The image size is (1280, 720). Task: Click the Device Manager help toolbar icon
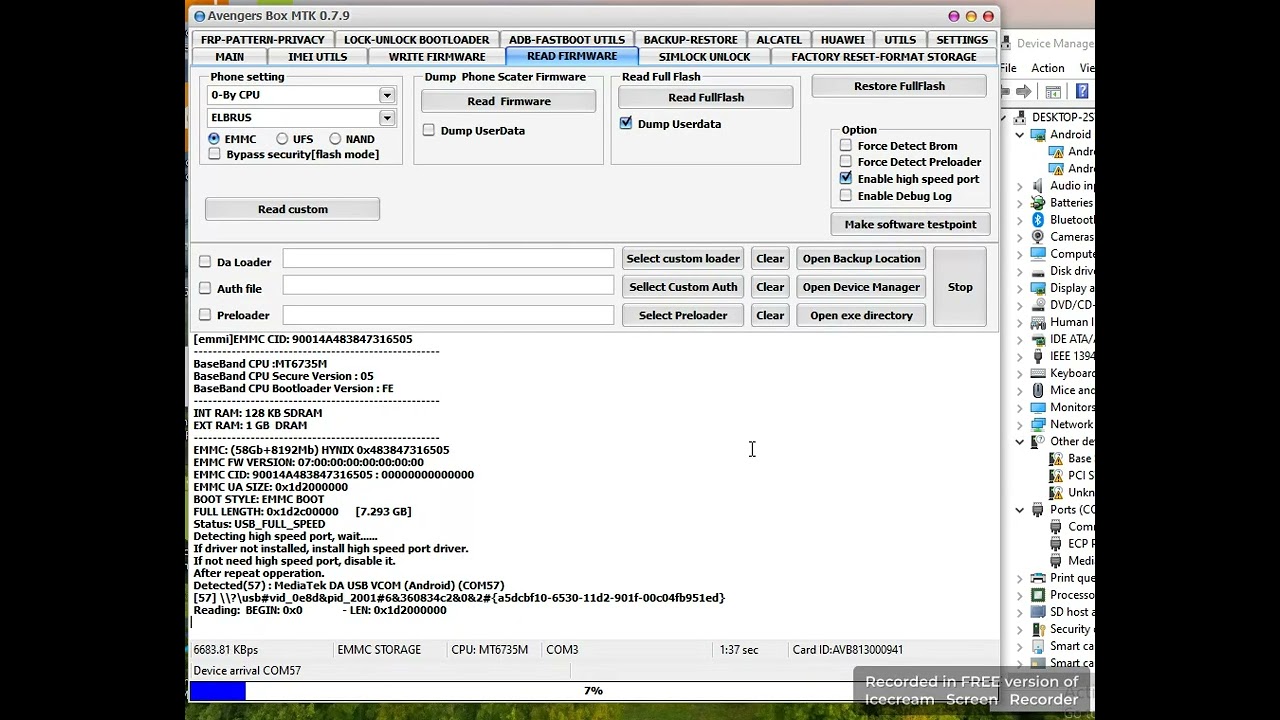click(x=1082, y=92)
